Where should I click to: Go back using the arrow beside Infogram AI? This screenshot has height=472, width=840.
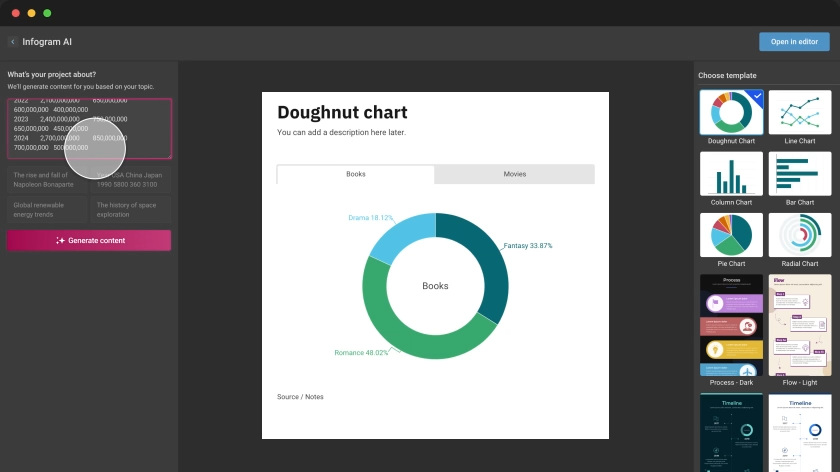13,42
